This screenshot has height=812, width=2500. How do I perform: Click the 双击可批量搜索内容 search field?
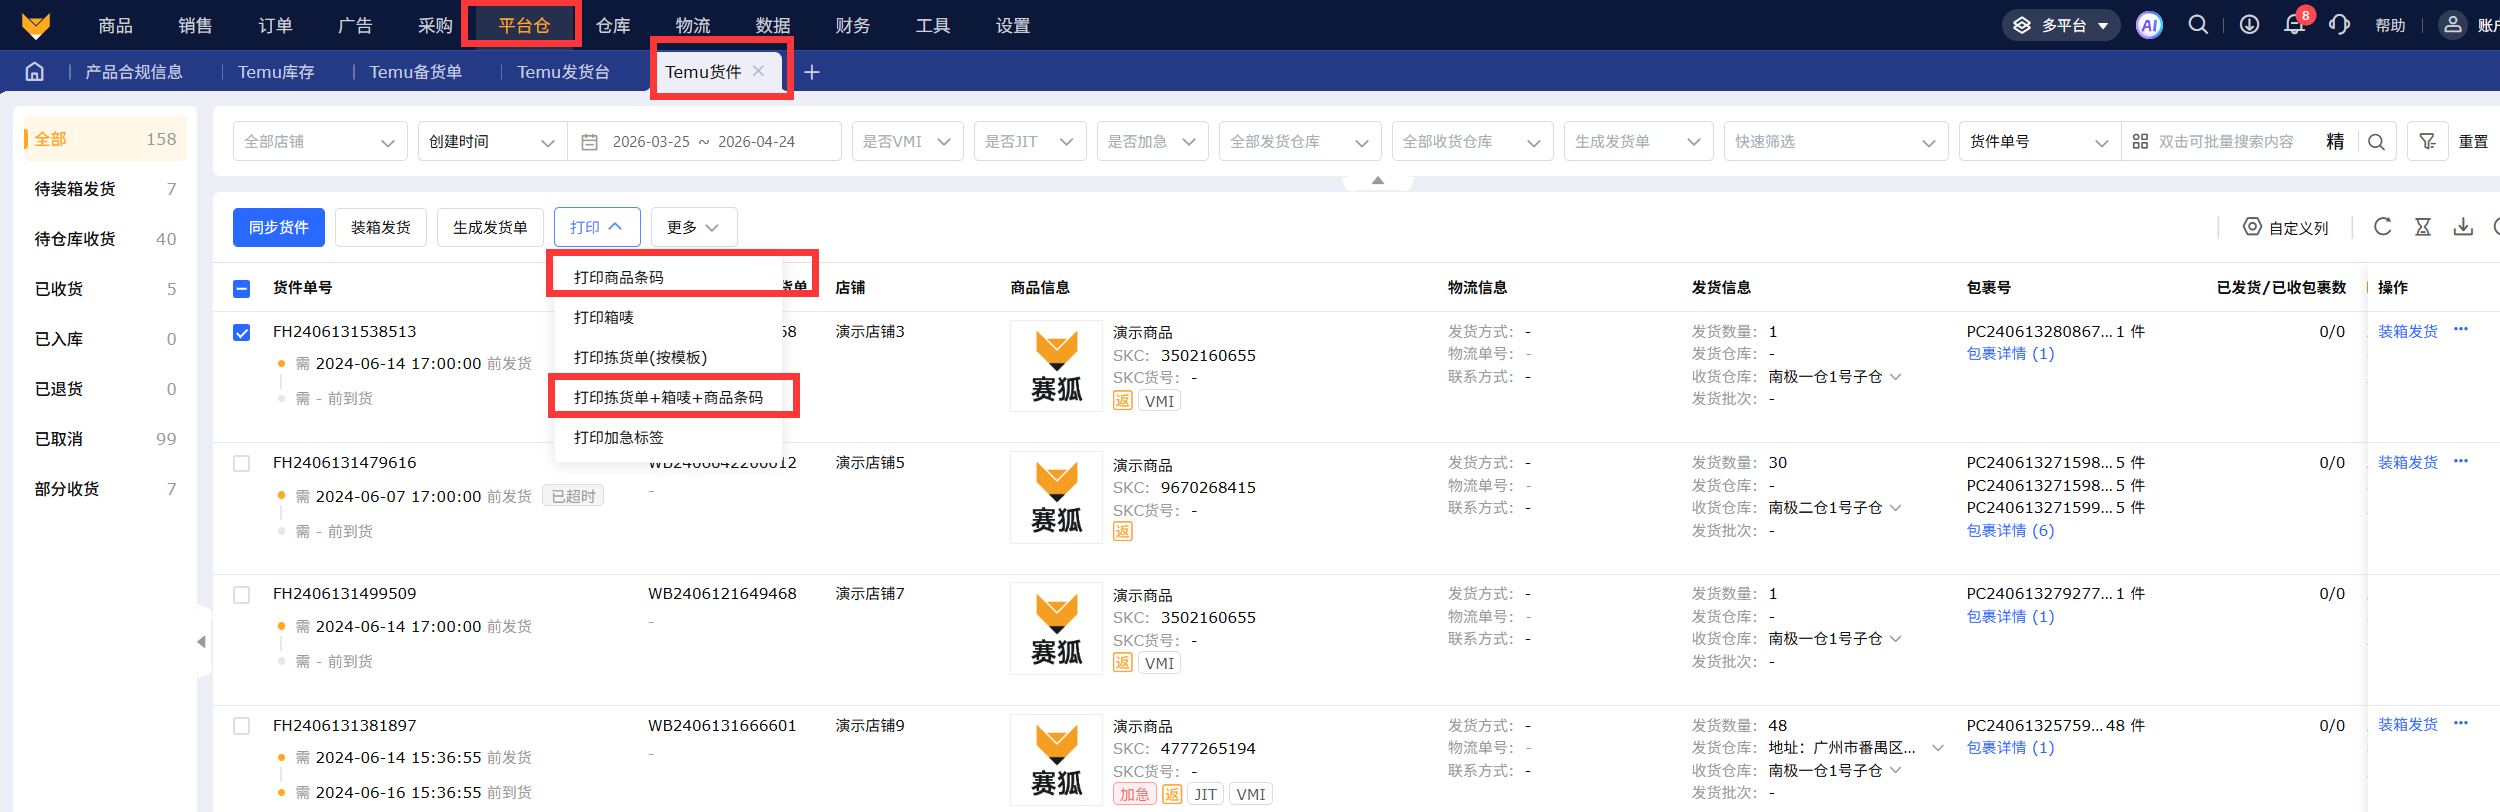(x=2226, y=142)
